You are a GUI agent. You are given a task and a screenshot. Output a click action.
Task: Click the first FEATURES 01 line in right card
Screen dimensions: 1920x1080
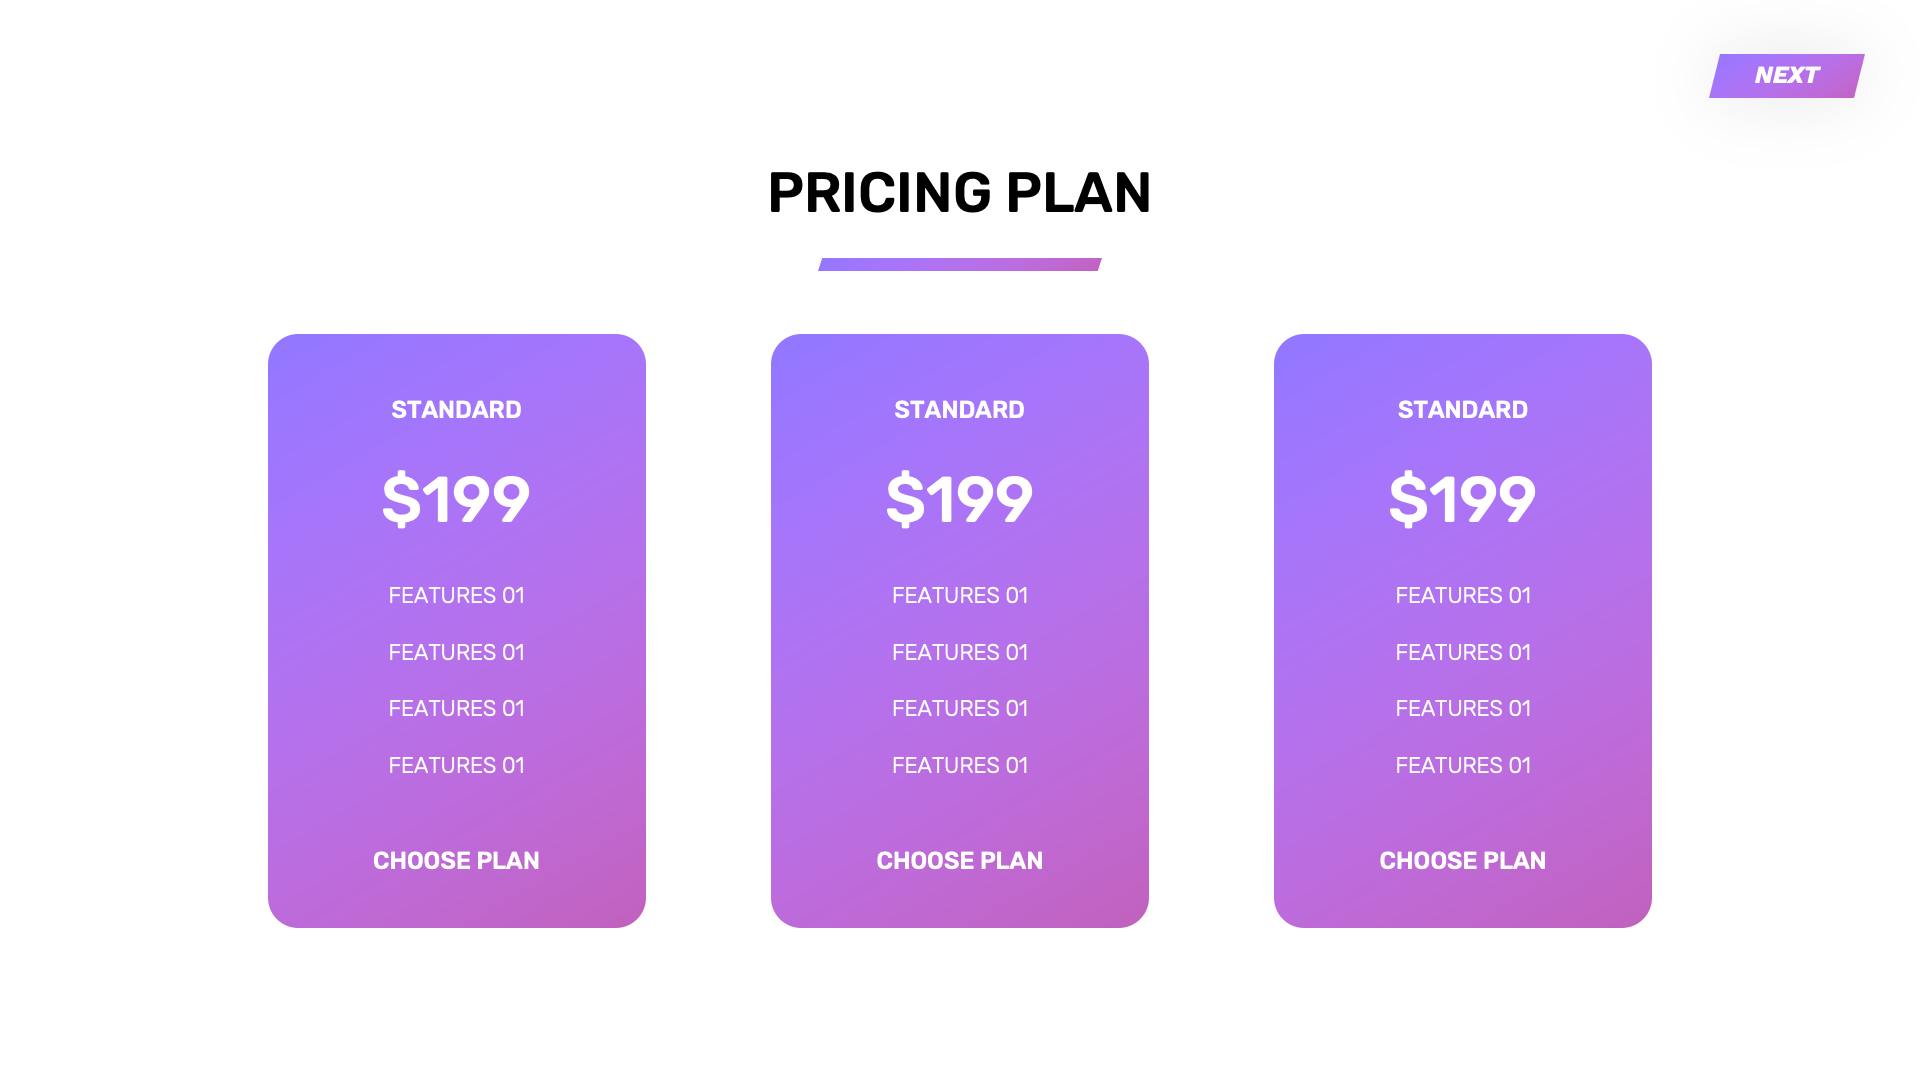point(1462,596)
